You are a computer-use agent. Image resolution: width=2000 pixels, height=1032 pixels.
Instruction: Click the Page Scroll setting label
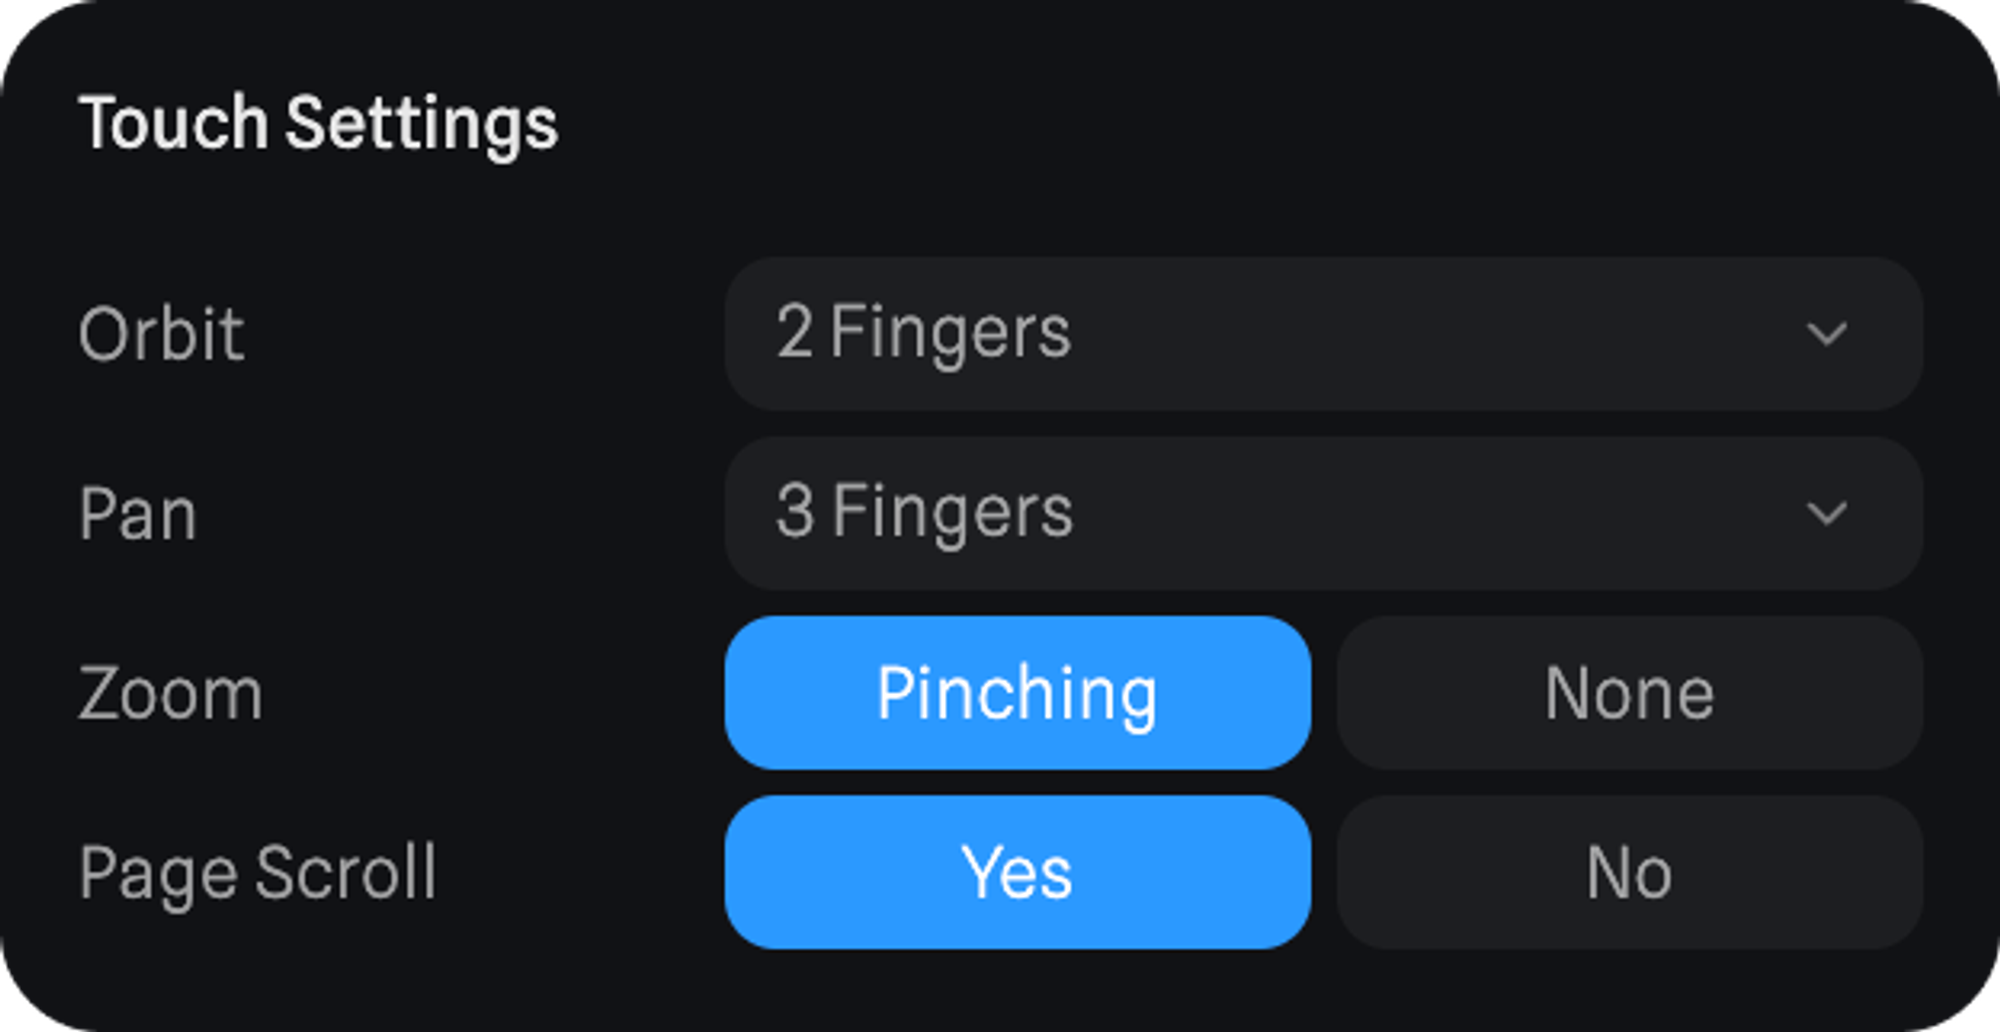(x=258, y=873)
